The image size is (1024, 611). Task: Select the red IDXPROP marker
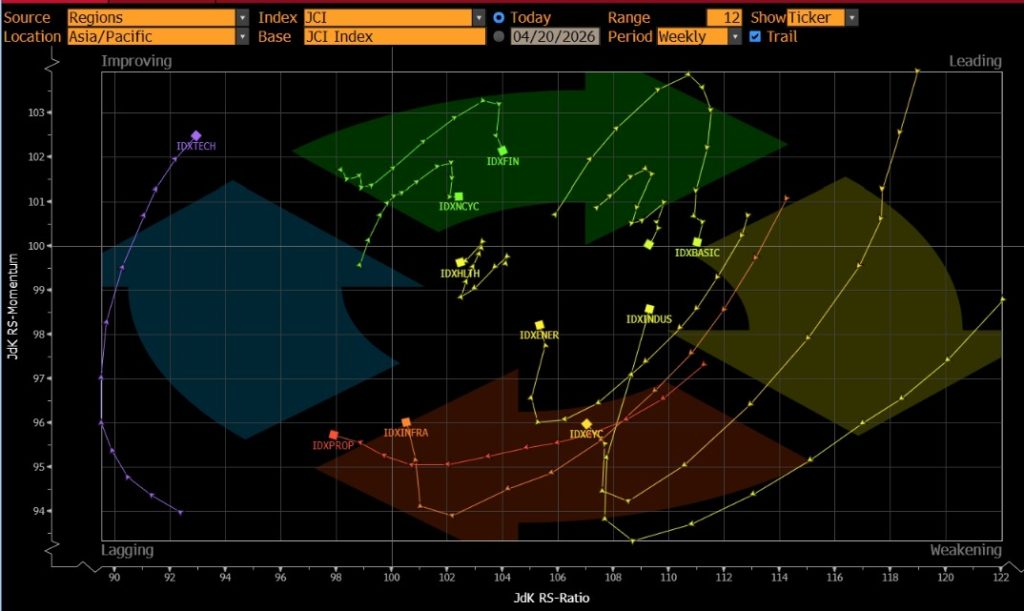(x=334, y=435)
